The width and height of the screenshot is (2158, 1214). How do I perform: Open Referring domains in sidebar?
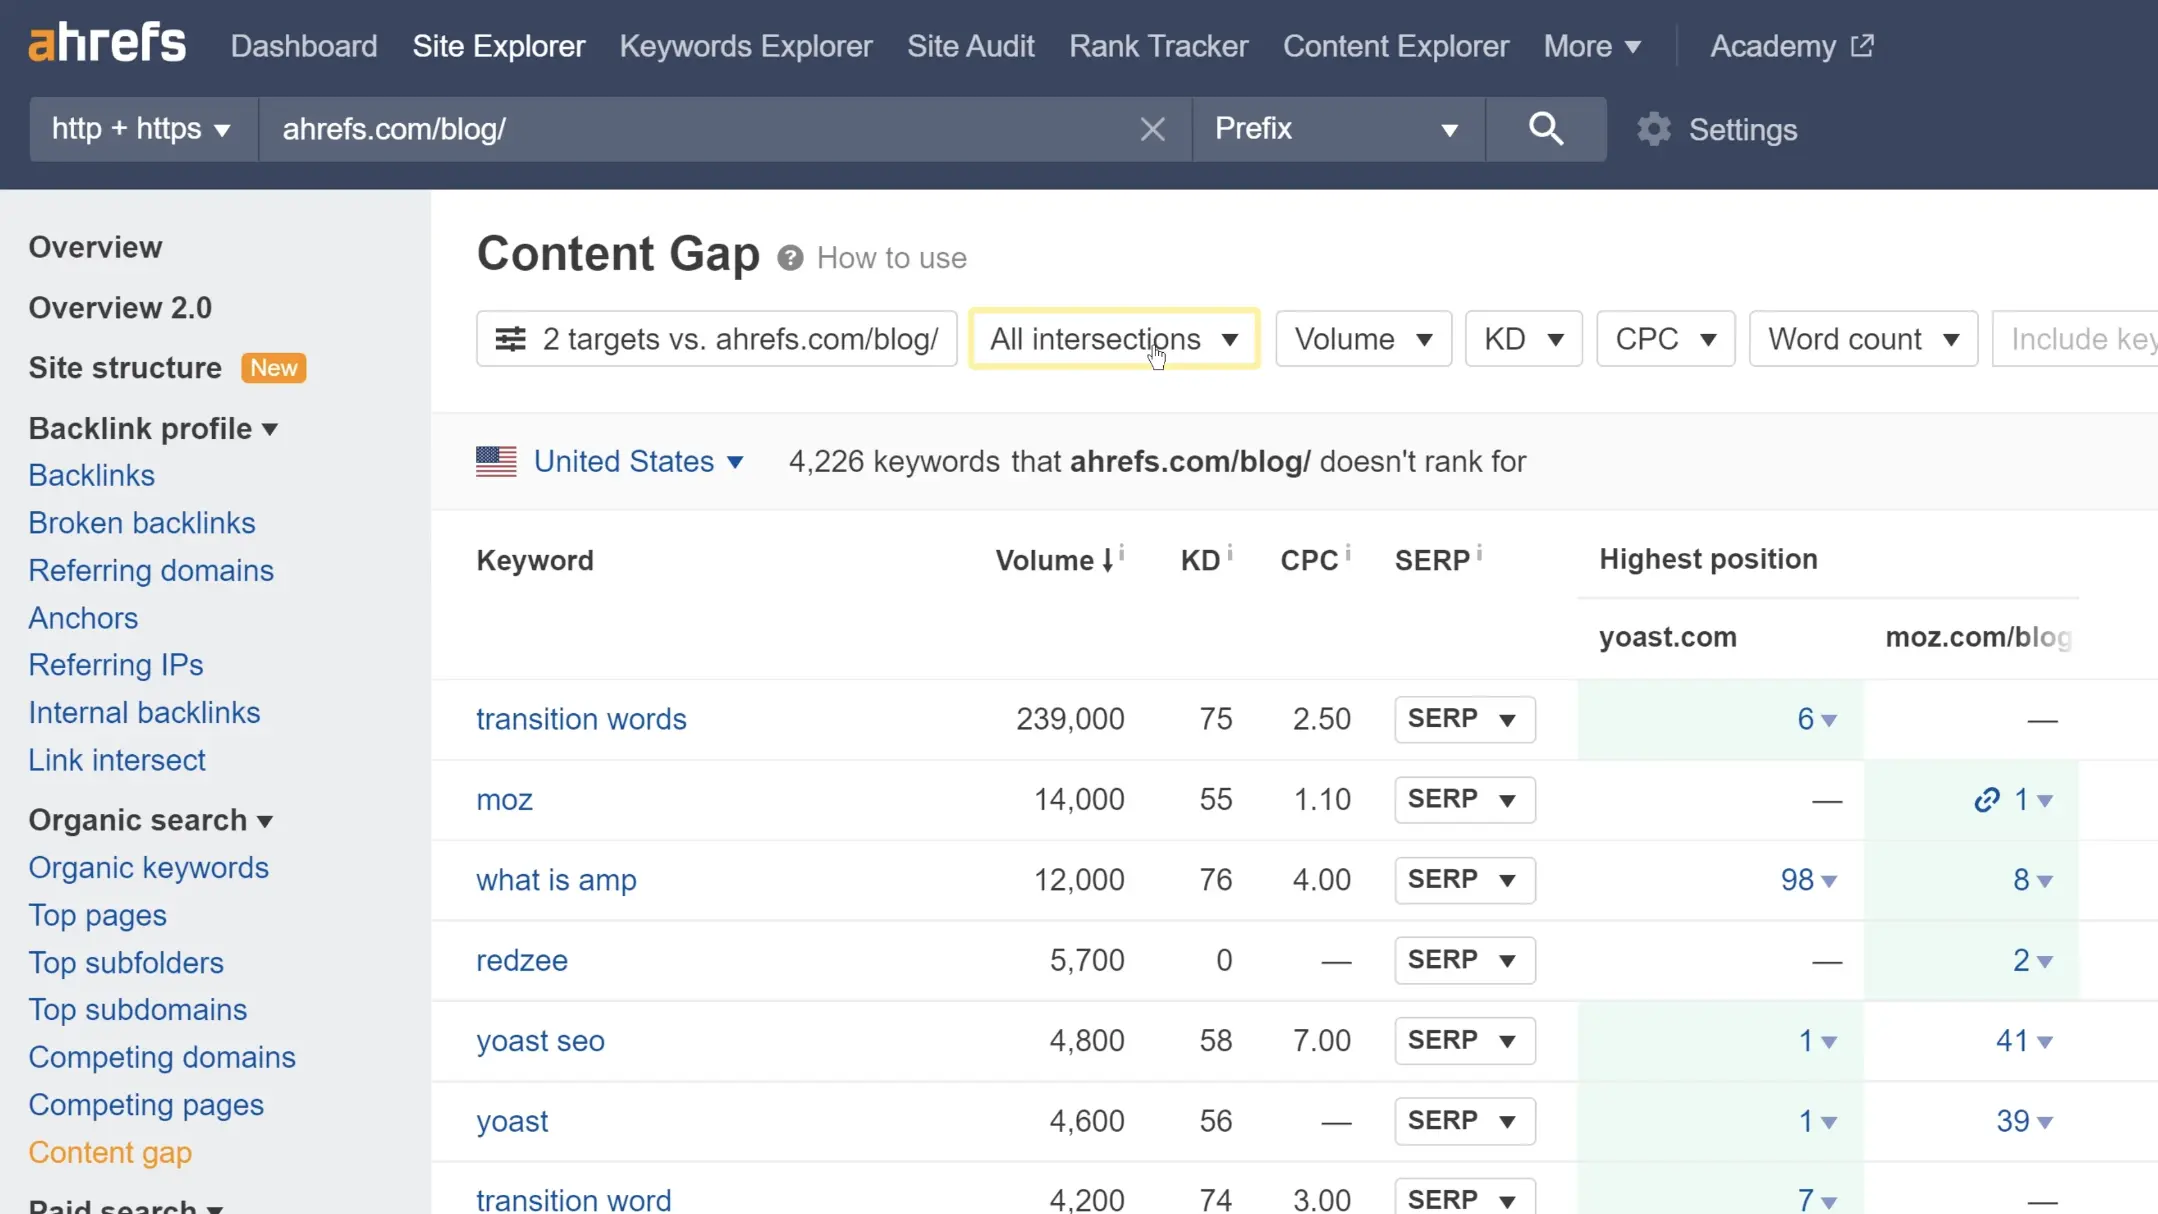[151, 570]
